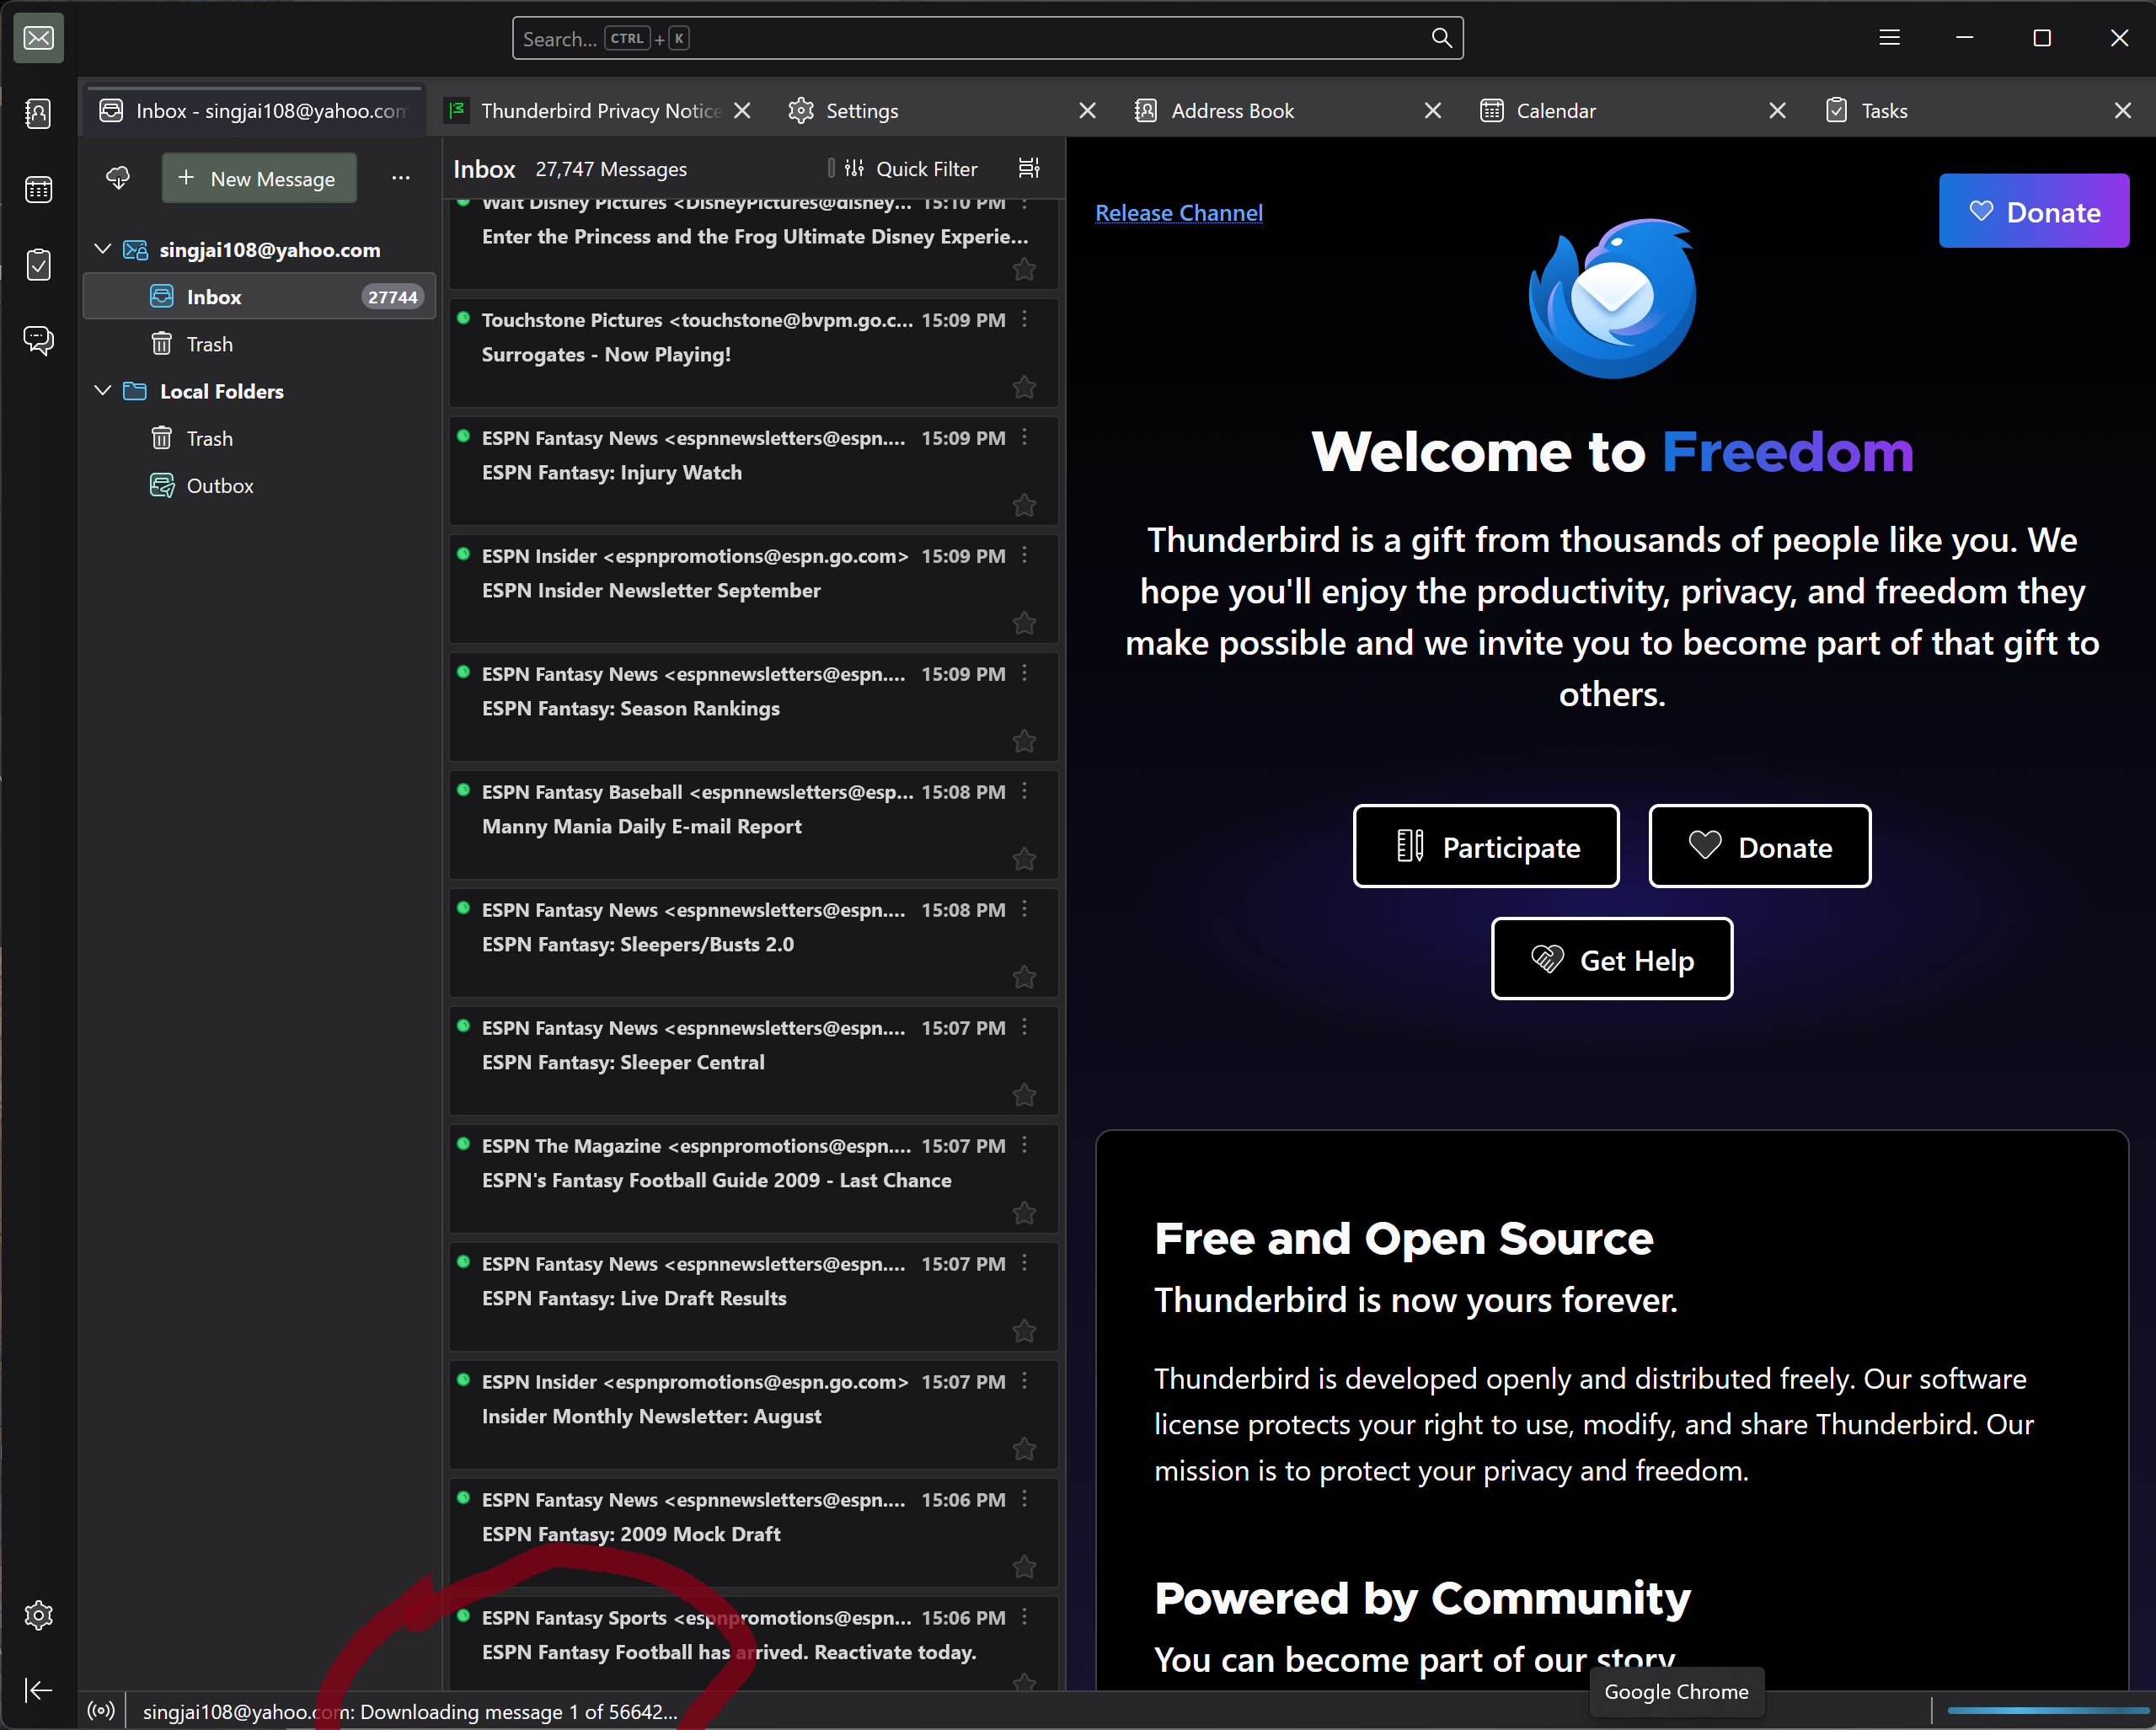Open Settings gear in bottom-left sidebar
Viewport: 2156px width, 1730px height.
pos(38,1614)
